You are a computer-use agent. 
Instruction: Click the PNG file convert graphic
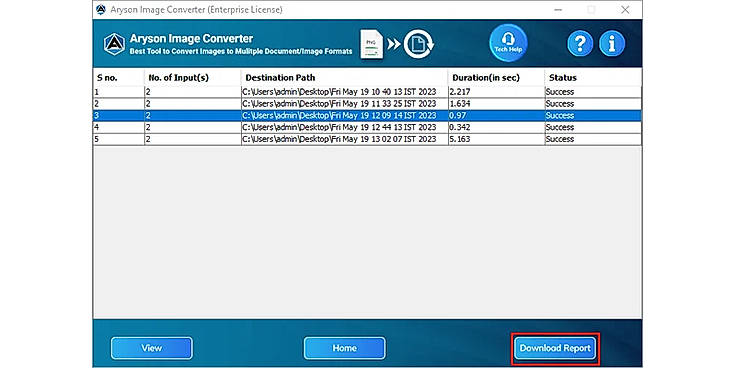coord(372,45)
